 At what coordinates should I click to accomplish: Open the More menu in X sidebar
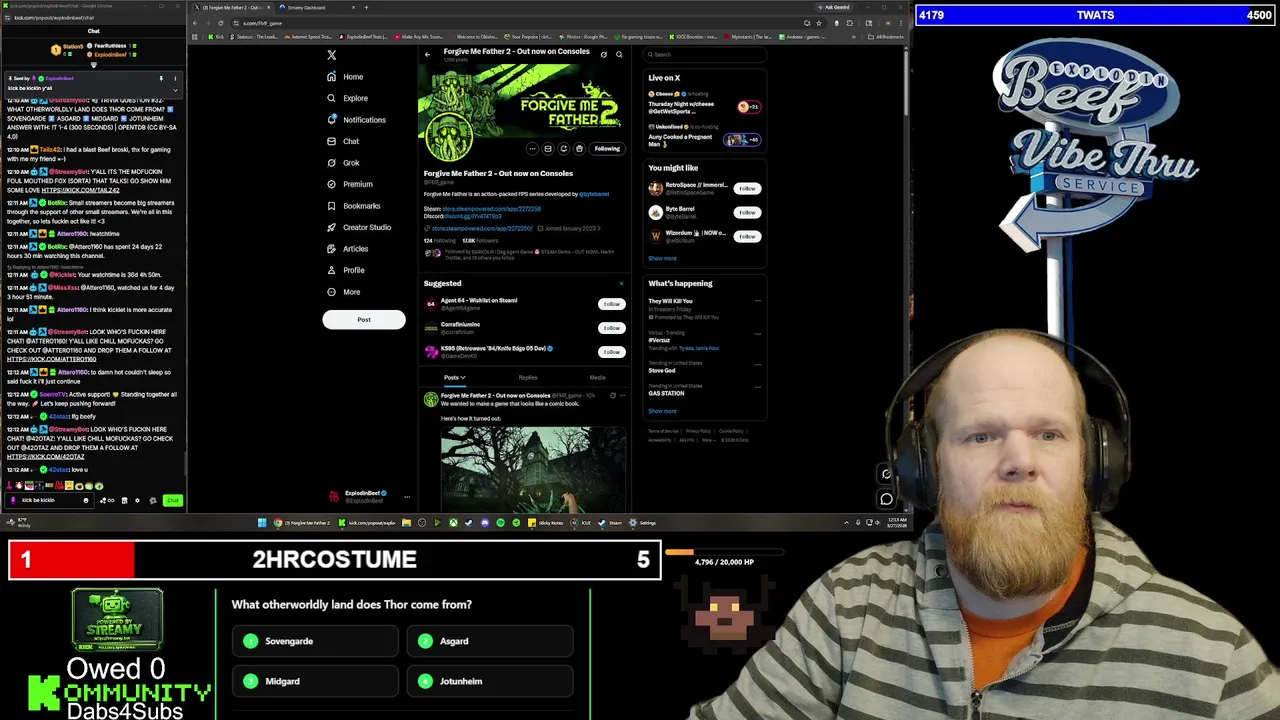pyautogui.click(x=343, y=292)
